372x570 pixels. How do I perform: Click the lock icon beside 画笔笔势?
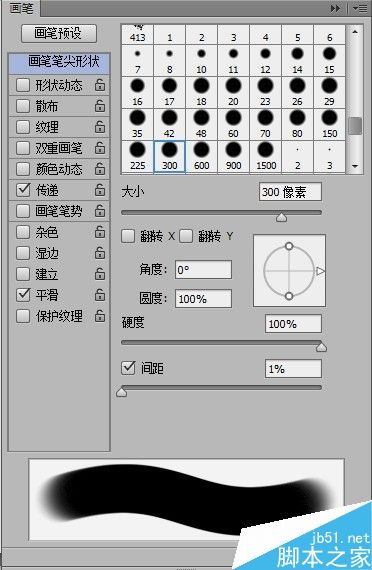pyautogui.click(x=100, y=211)
